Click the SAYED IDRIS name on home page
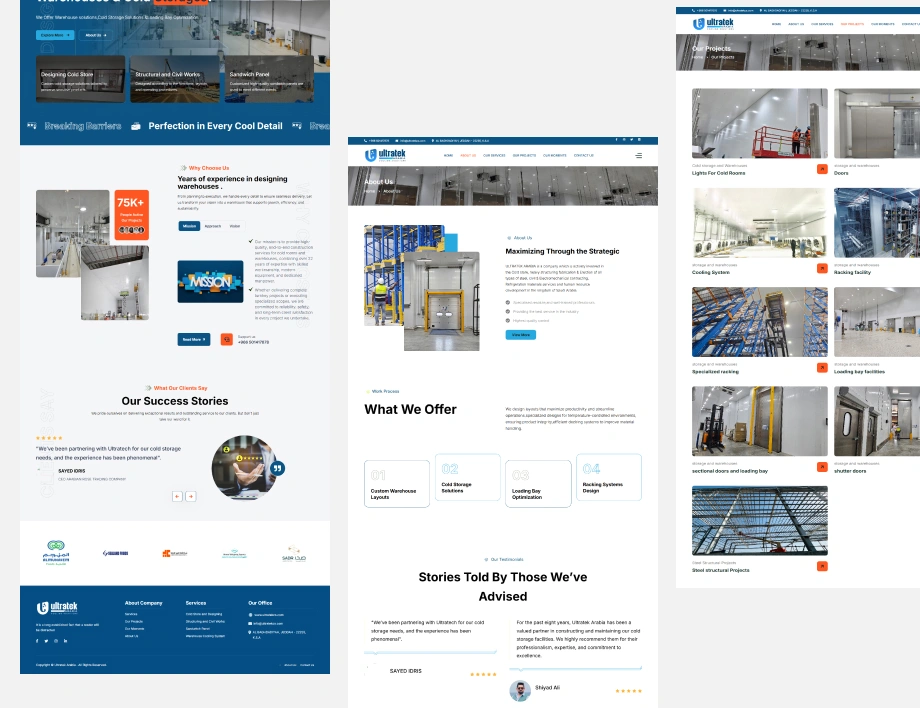The image size is (920, 708). (x=72, y=471)
